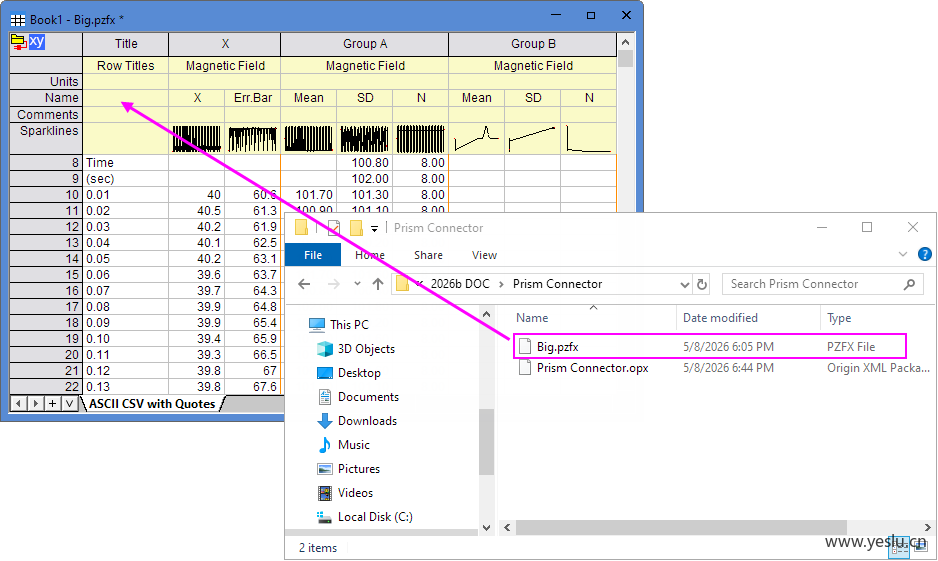Viewport: 938px width, 561px height.
Task: Open the address bar history dropdown
Action: tap(685, 285)
